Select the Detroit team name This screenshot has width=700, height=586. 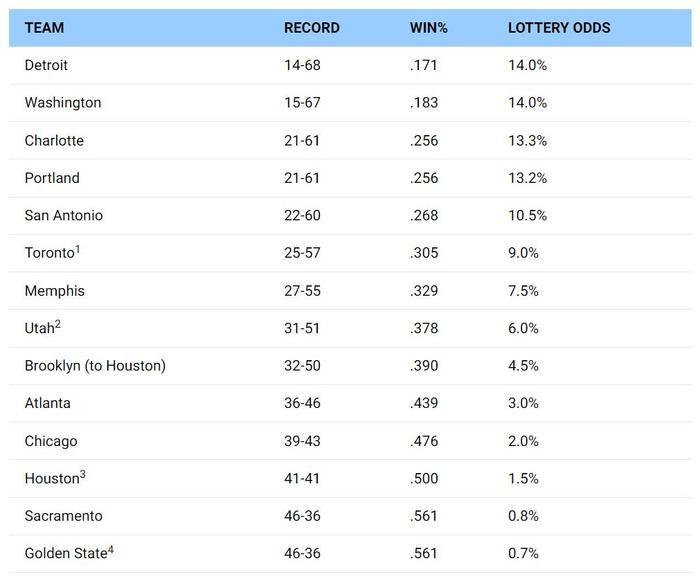point(46,65)
